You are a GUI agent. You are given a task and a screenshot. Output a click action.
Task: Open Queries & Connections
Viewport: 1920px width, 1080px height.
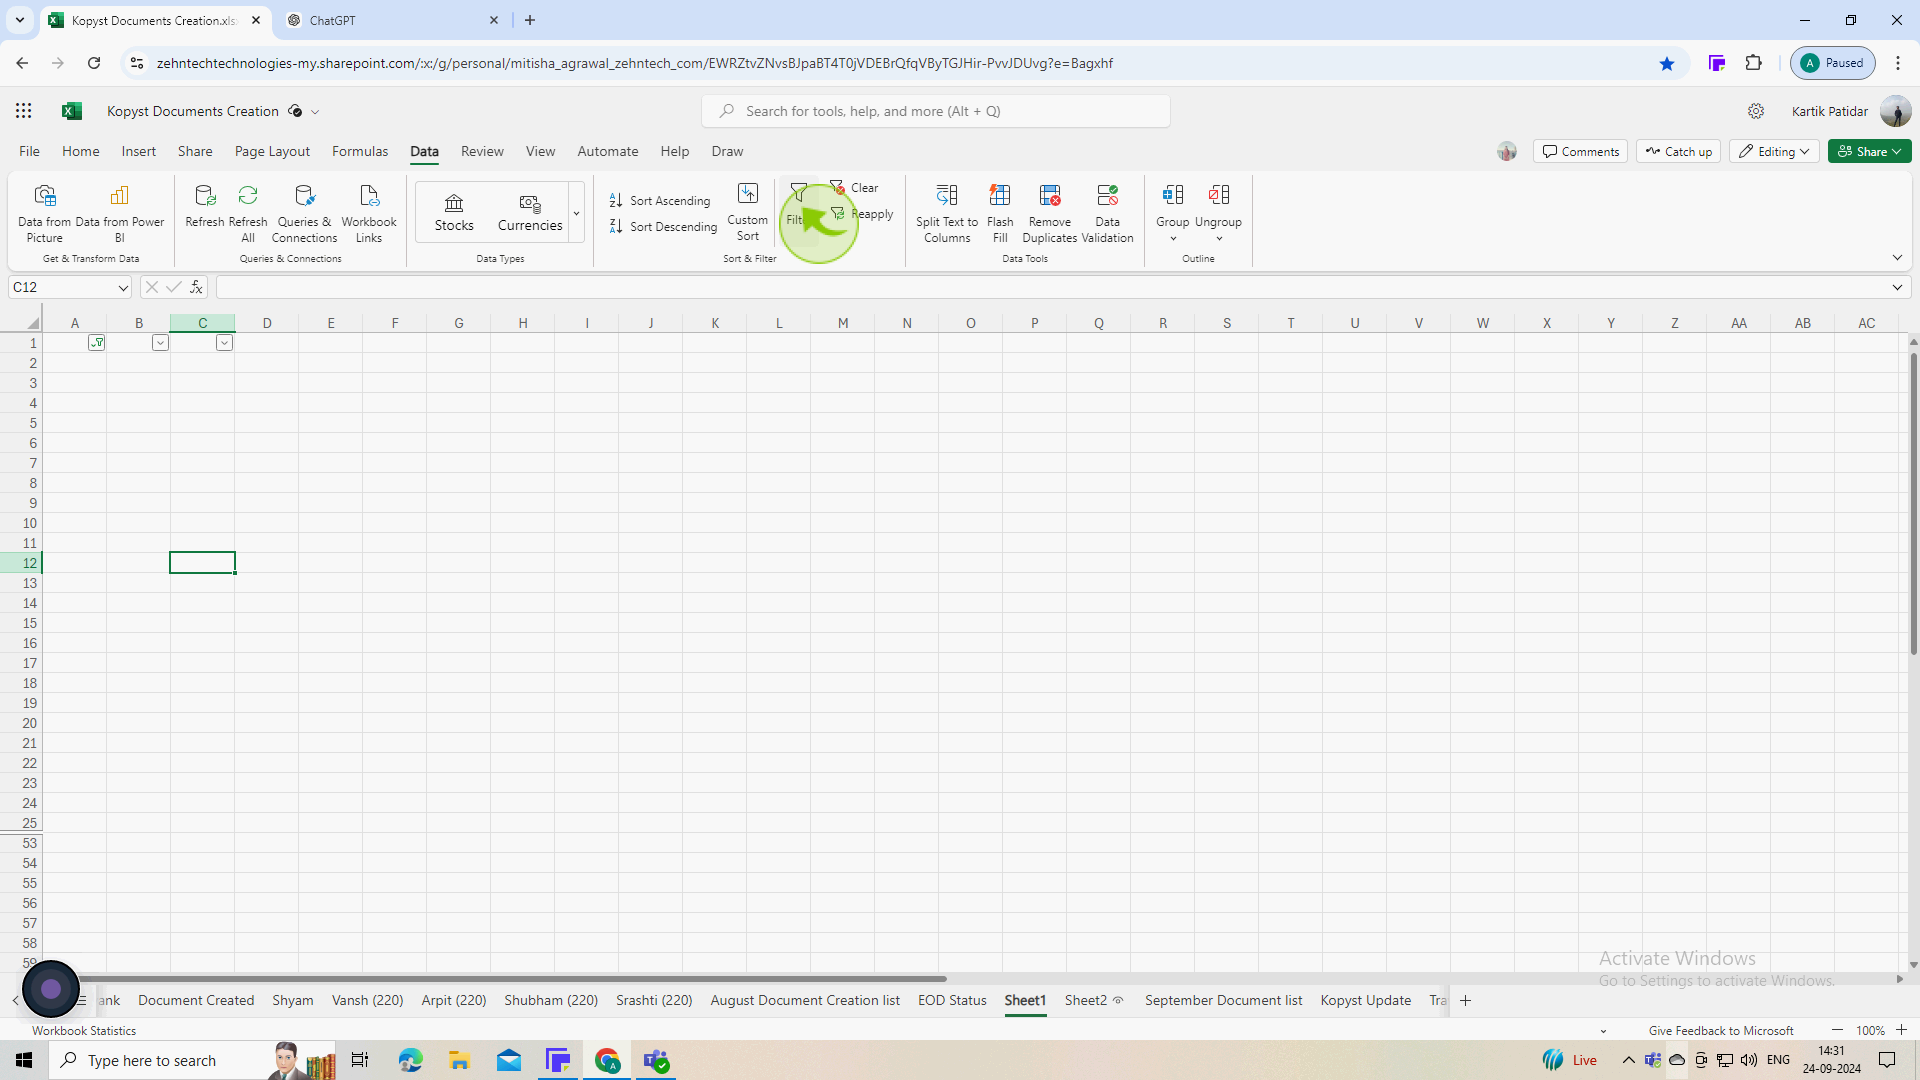coord(304,213)
